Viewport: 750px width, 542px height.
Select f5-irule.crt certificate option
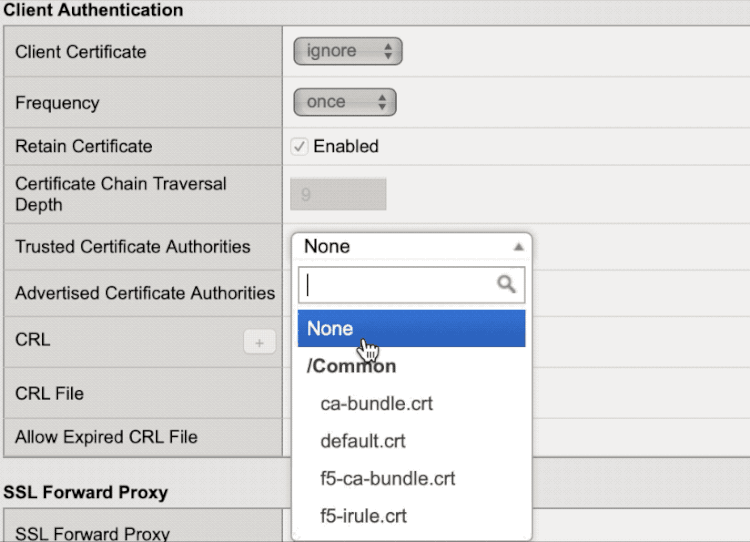click(x=363, y=517)
